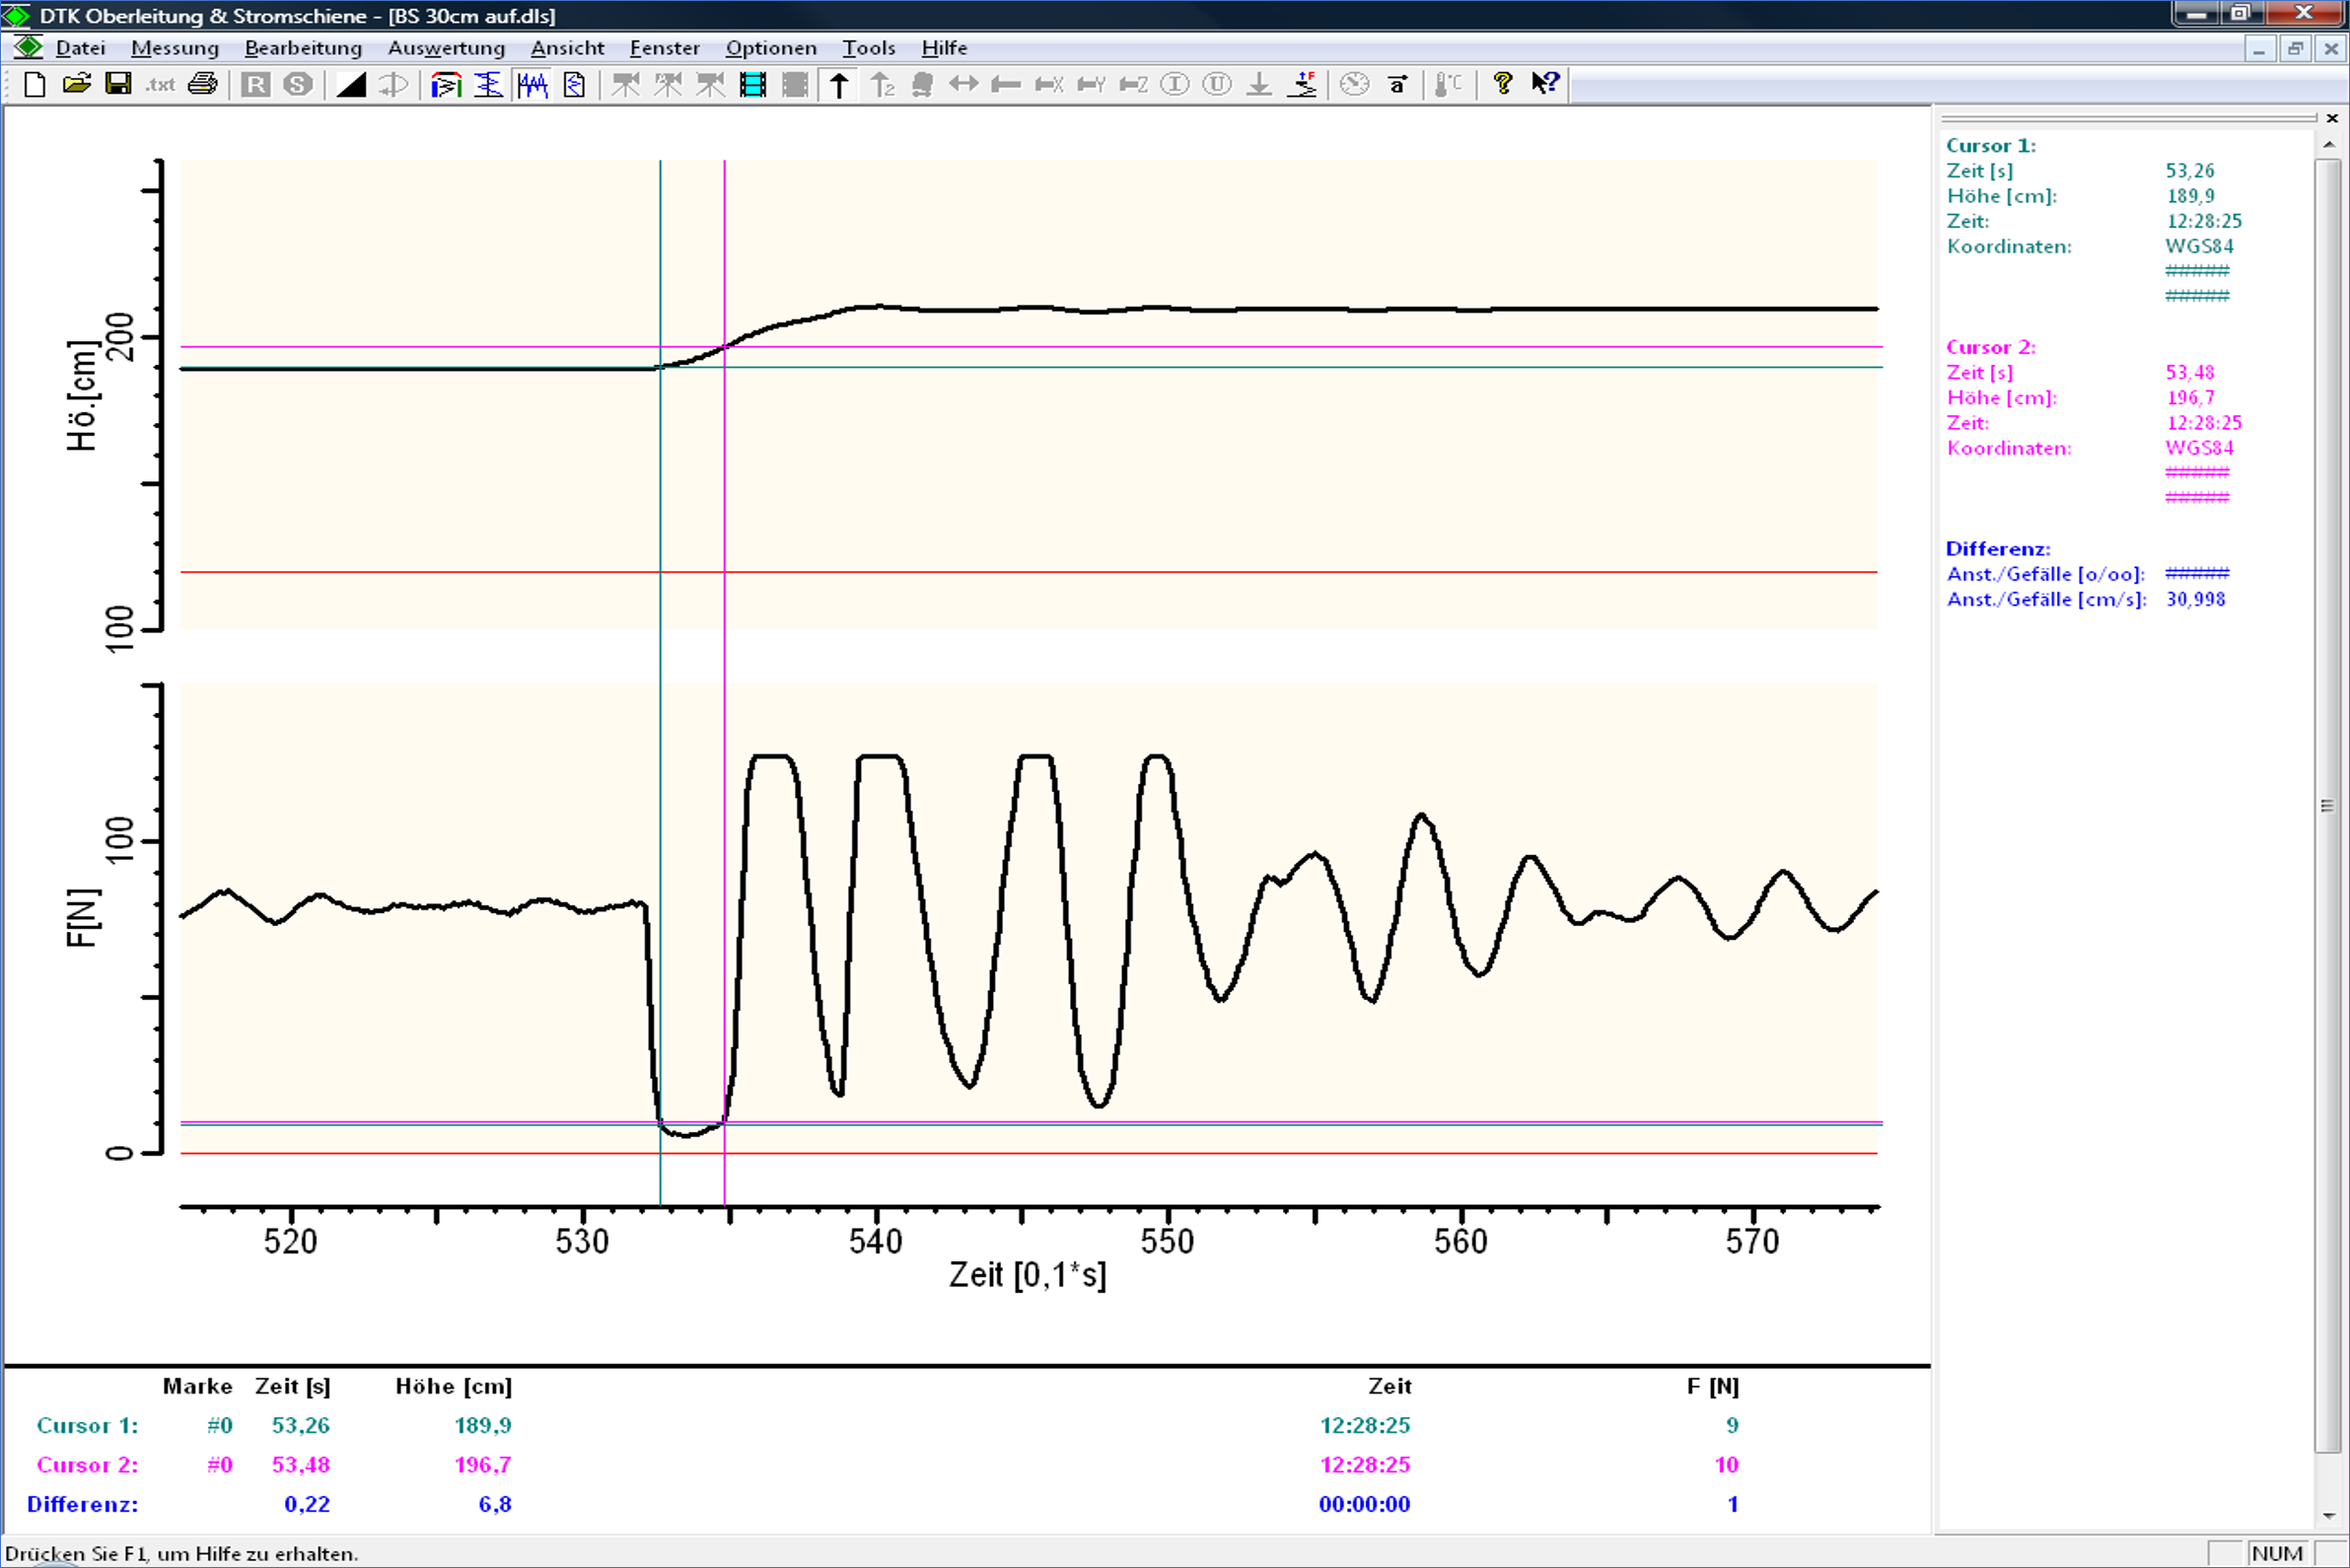This screenshot has width=2350, height=1568.
Task: Click the black triangle ramp icon
Action: [x=350, y=85]
